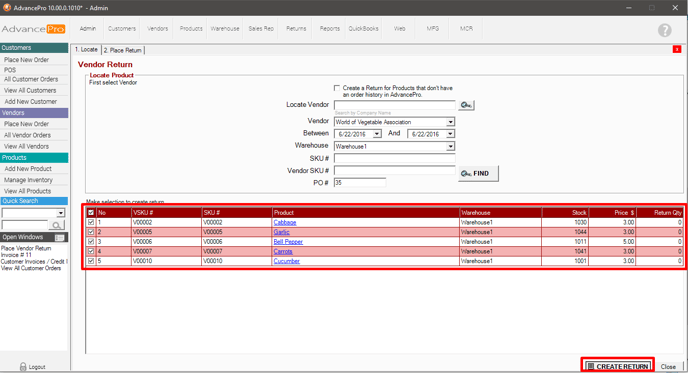
Task: Click View All Vendors in sidebar
Action: (x=26, y=146)
